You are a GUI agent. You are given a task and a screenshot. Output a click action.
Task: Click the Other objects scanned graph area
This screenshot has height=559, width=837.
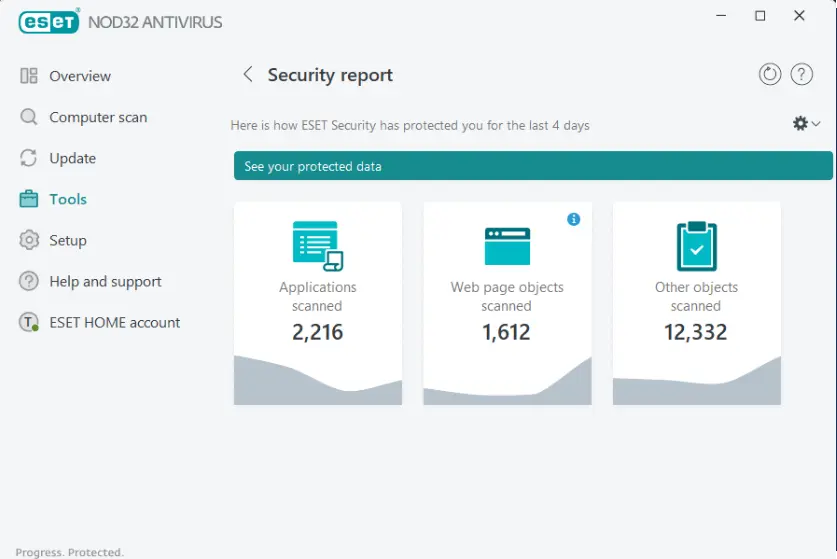click(696, 385)
